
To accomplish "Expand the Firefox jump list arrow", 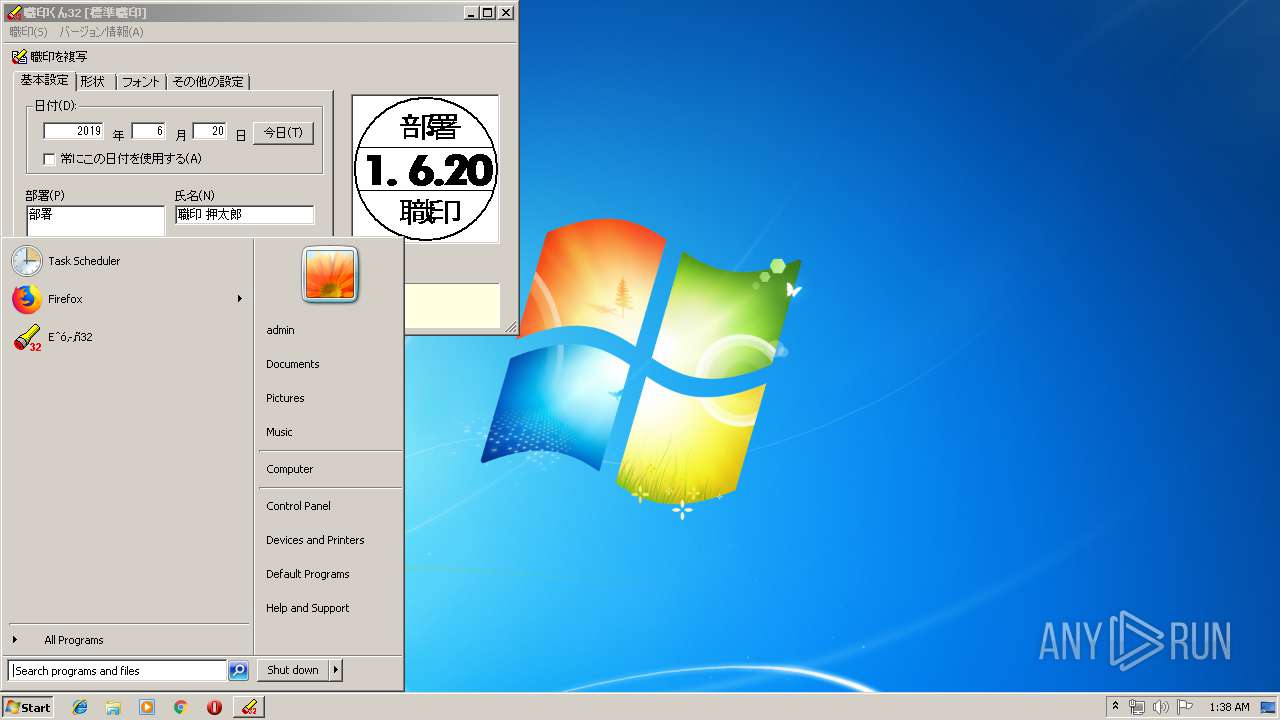I will [240, 299].
